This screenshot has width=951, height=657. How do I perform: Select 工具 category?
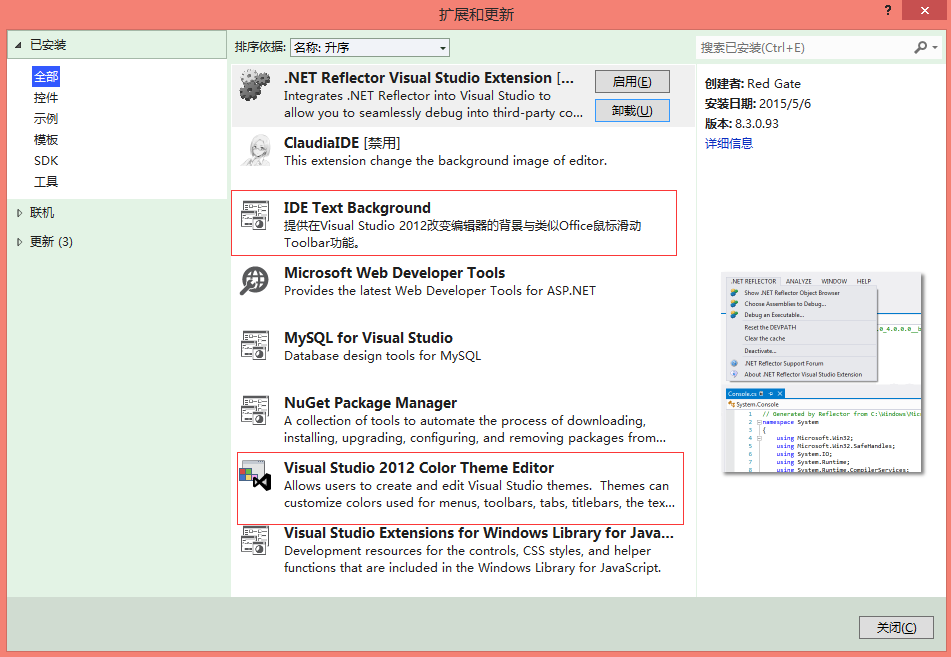[46, 181]
